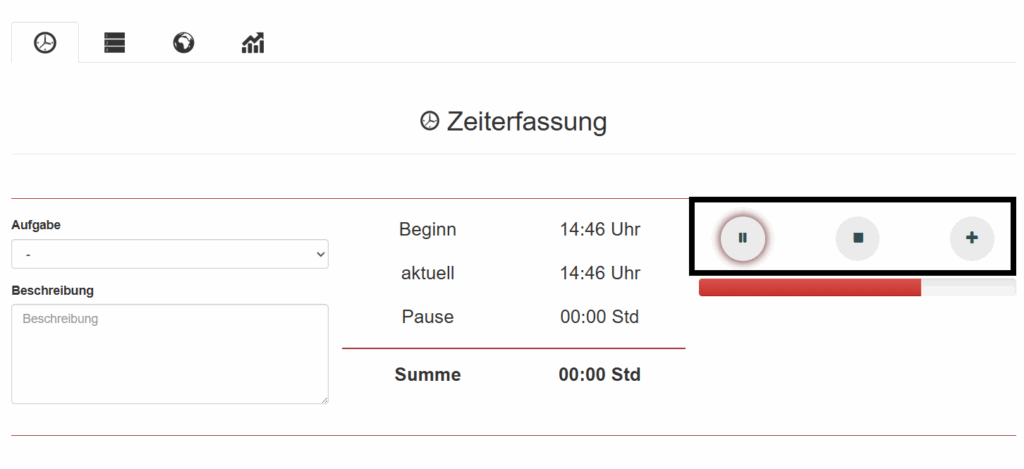Click the Summe row label
The width and height of the screenshot is (1024, 469).
click(x=428, y=375)
